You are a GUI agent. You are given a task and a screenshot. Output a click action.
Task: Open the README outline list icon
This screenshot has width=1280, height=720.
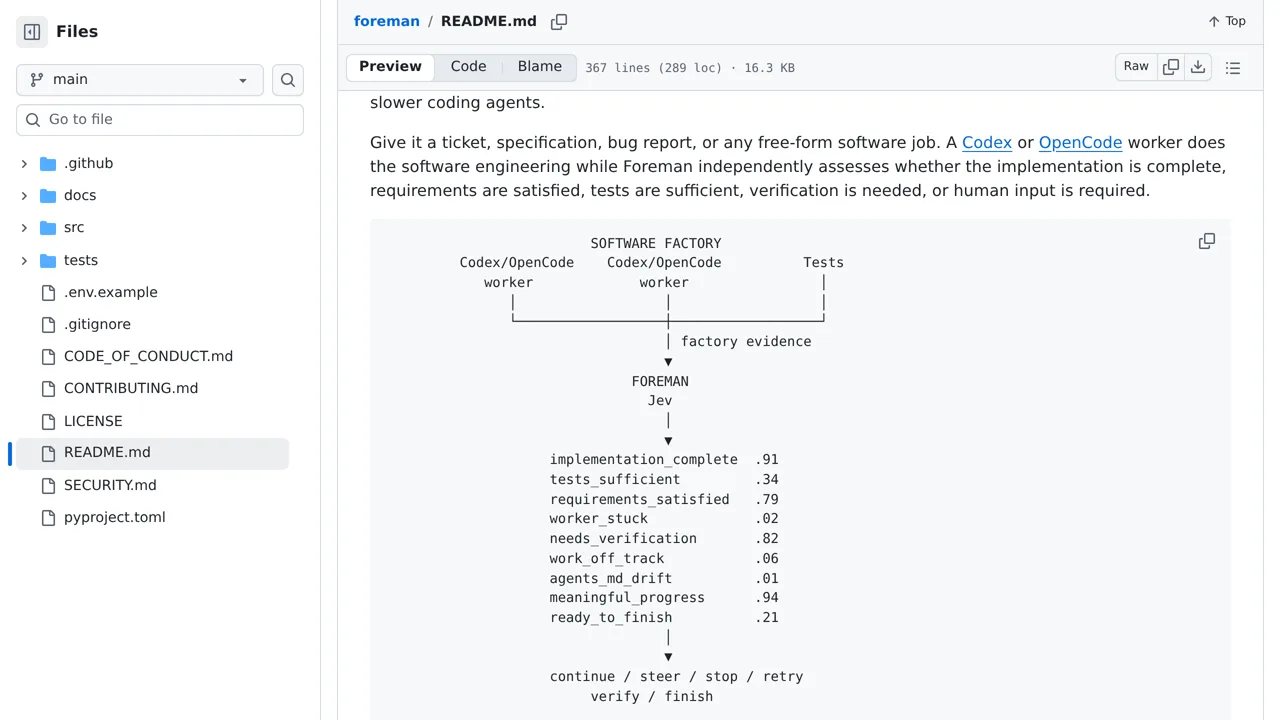pyautogui.click(x=1233, y=67)
